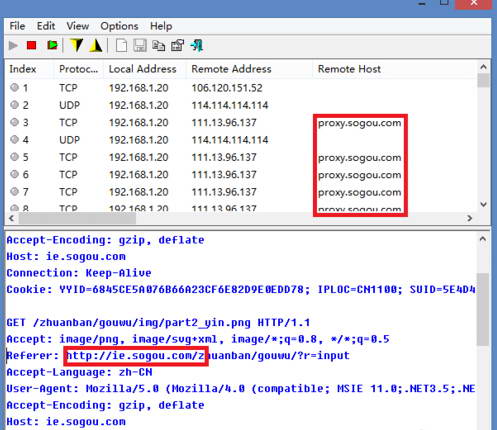
Task: Click the copy selected items icon
Action: point(158,45)
